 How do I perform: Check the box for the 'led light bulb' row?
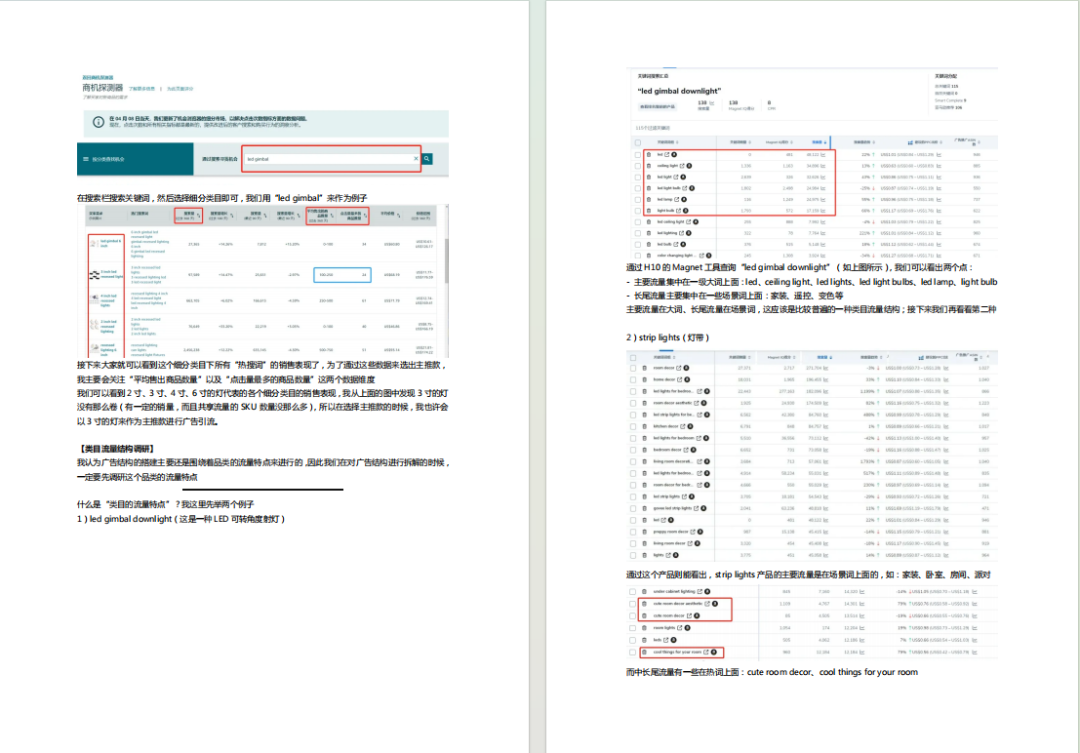[637, 188]
